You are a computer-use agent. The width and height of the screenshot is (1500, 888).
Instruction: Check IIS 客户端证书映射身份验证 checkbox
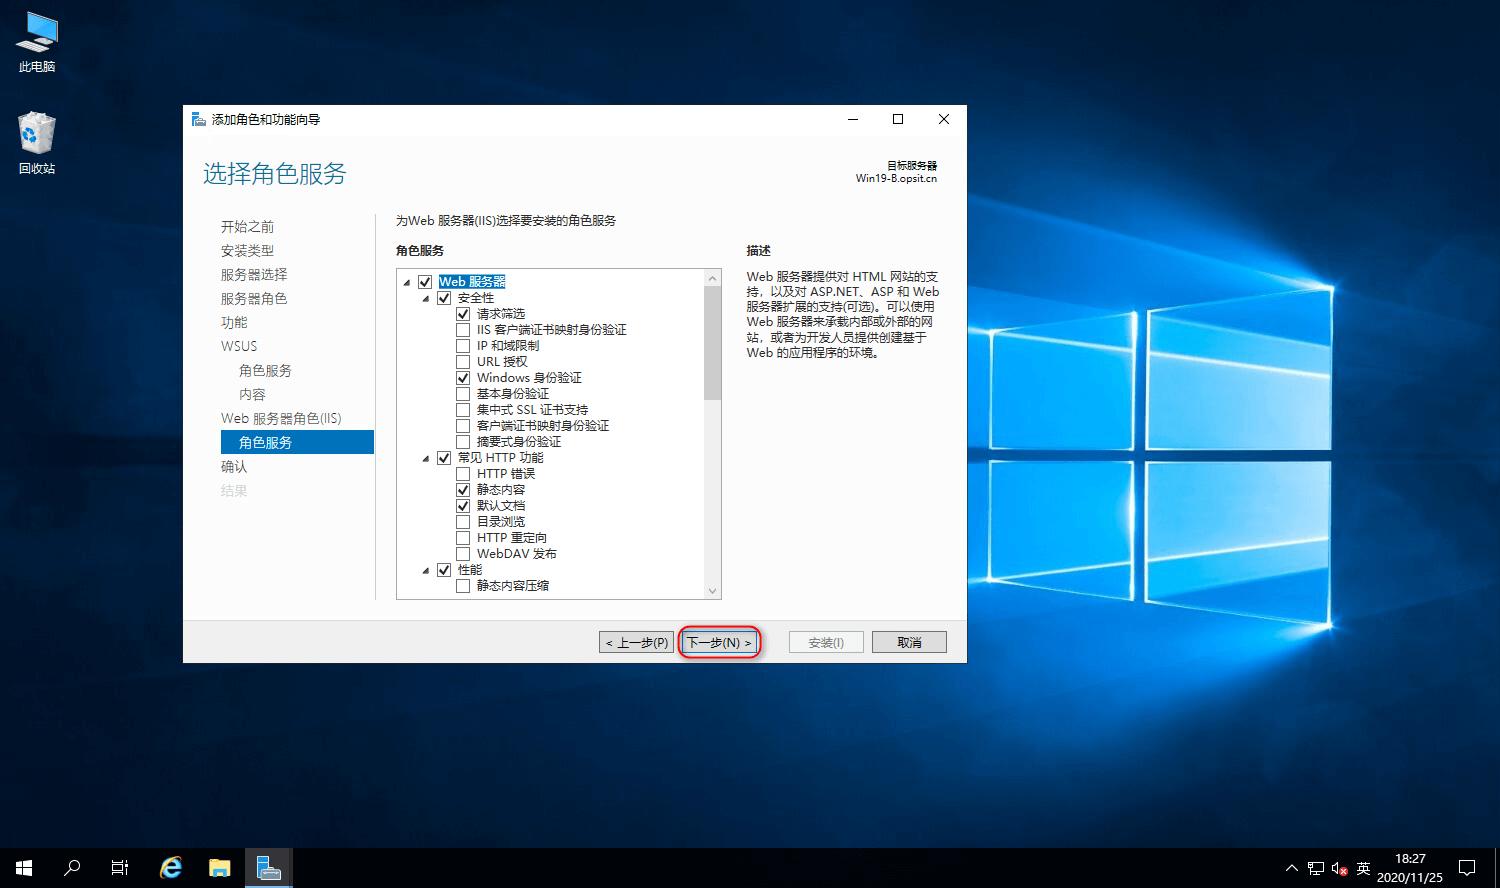[463, 330]
